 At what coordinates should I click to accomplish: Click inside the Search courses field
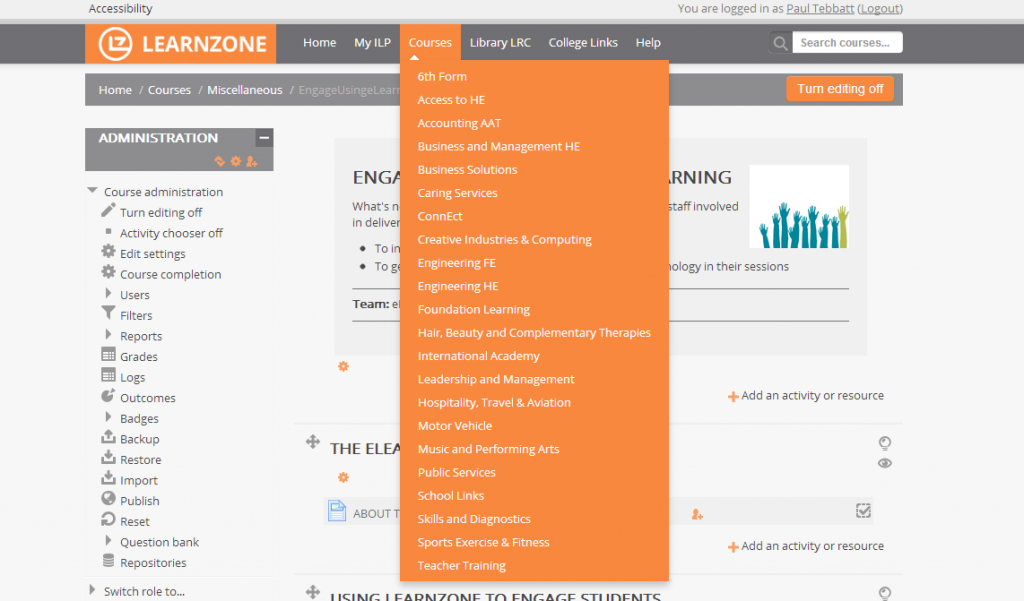pos(846,42)
